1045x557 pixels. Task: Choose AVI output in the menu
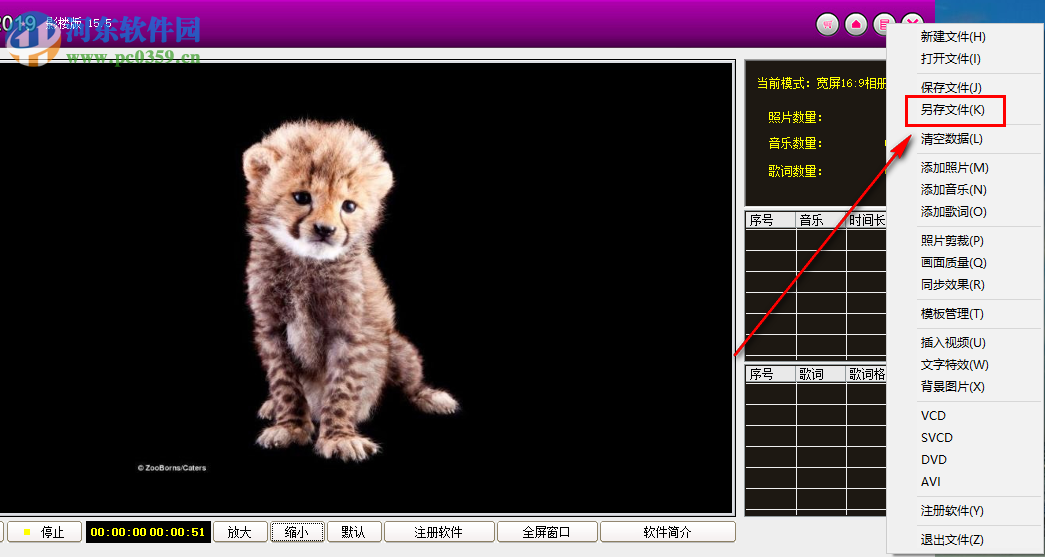point(931,482)
